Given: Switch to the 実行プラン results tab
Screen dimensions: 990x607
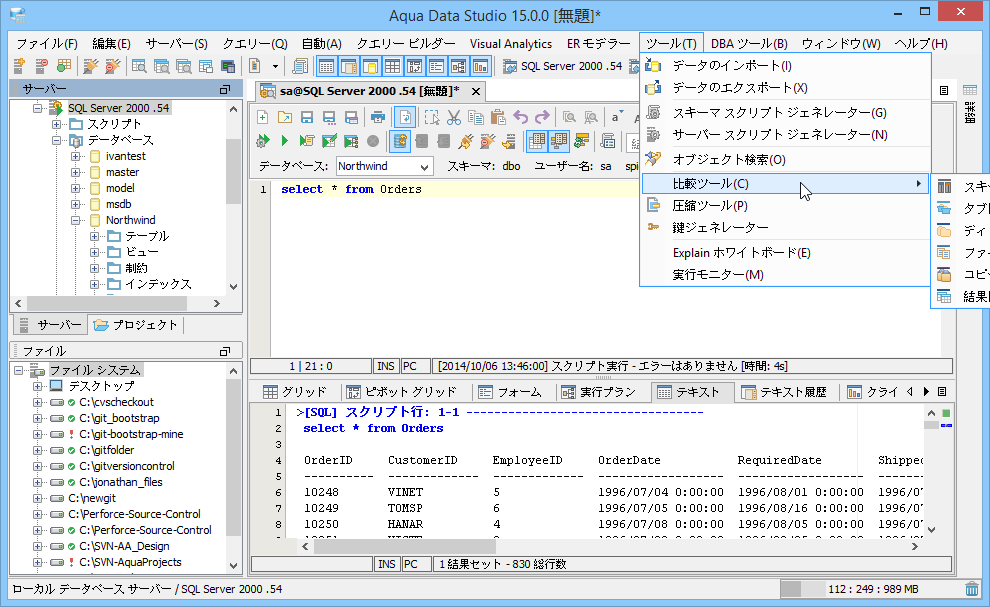Looking at the screenshot, I should pos(599,392).
